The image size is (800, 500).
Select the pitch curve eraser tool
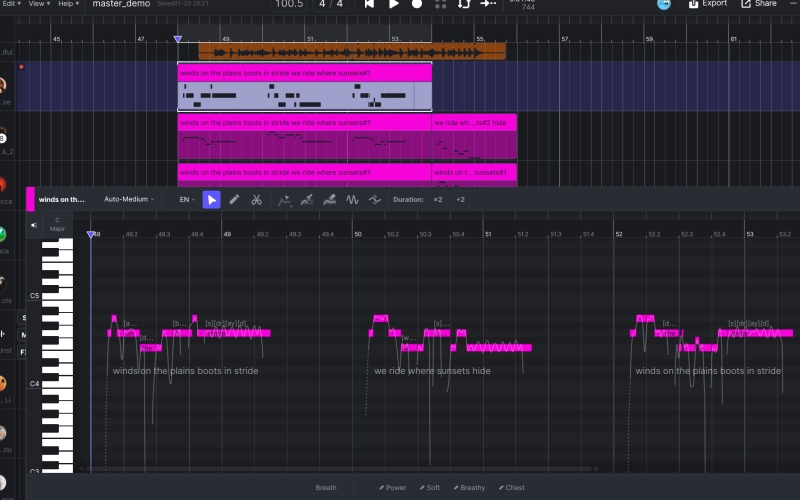tap(330, 199)
